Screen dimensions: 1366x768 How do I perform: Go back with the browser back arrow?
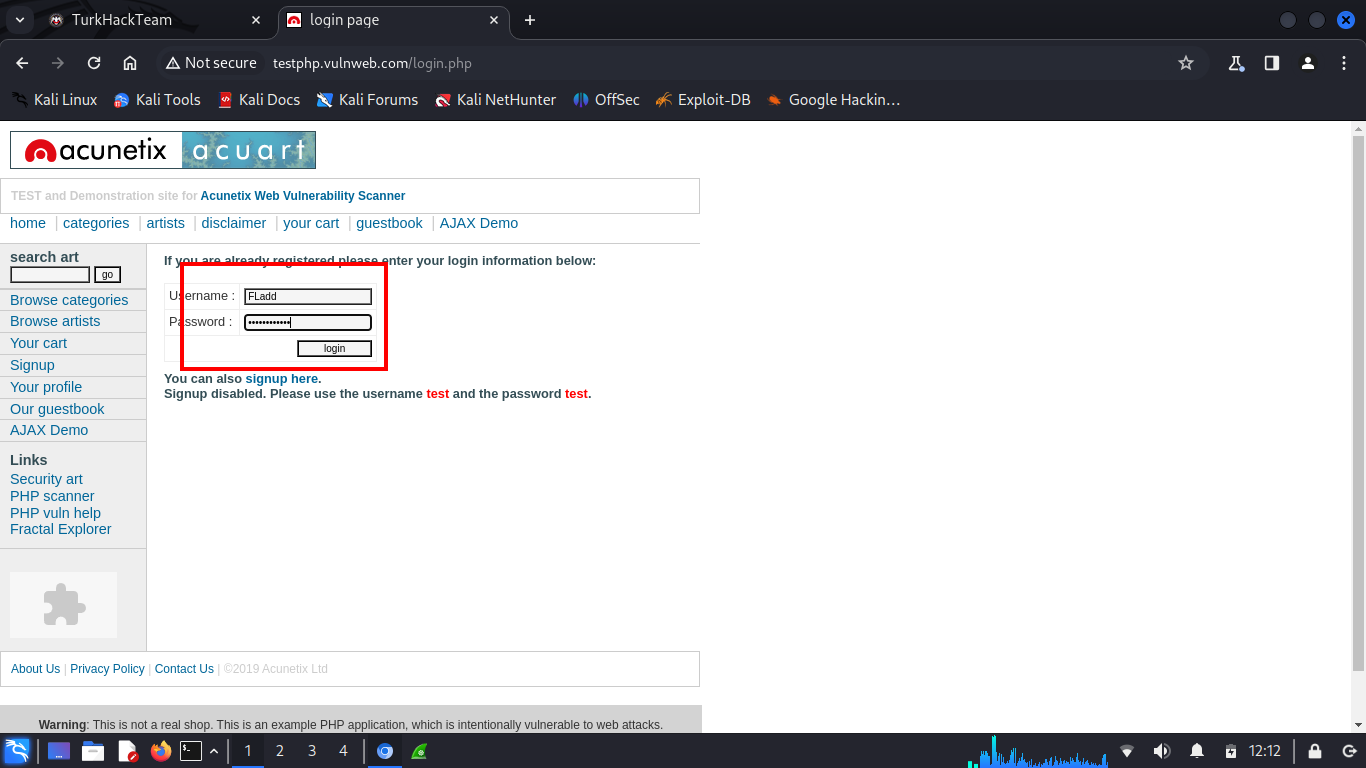click(x=22, y=63)
